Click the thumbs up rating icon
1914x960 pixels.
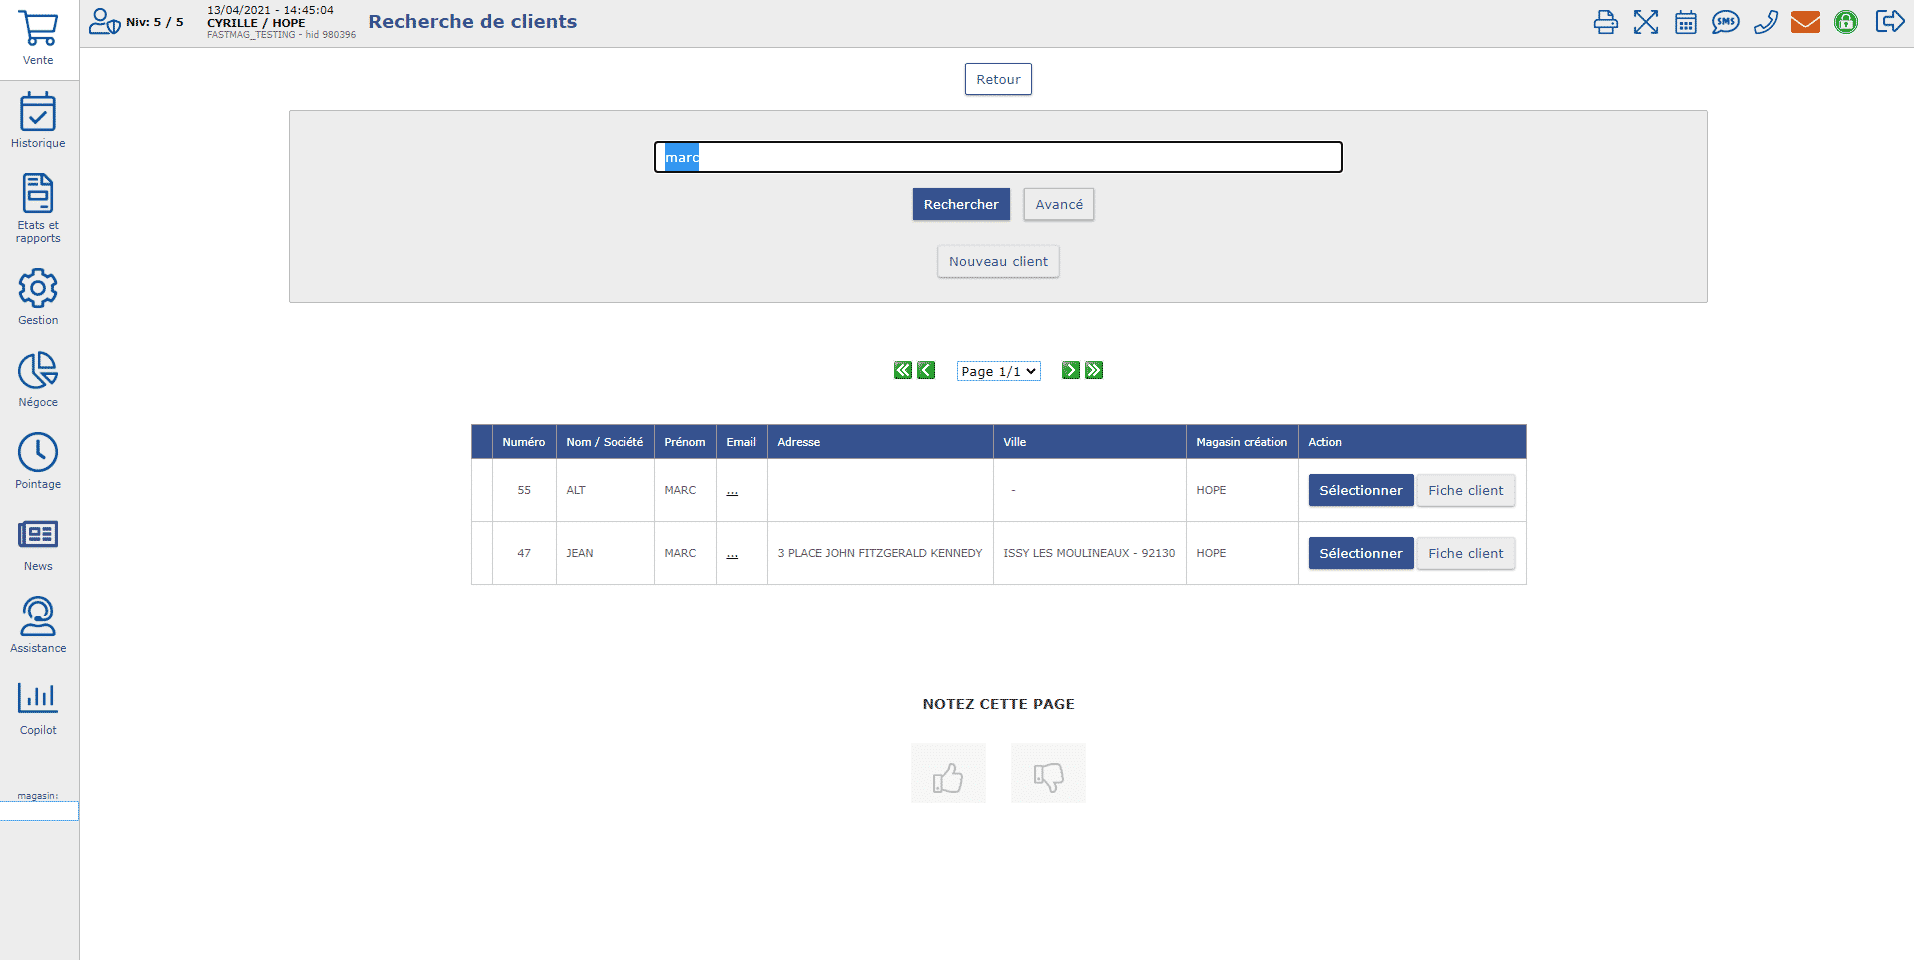(948, 774)
